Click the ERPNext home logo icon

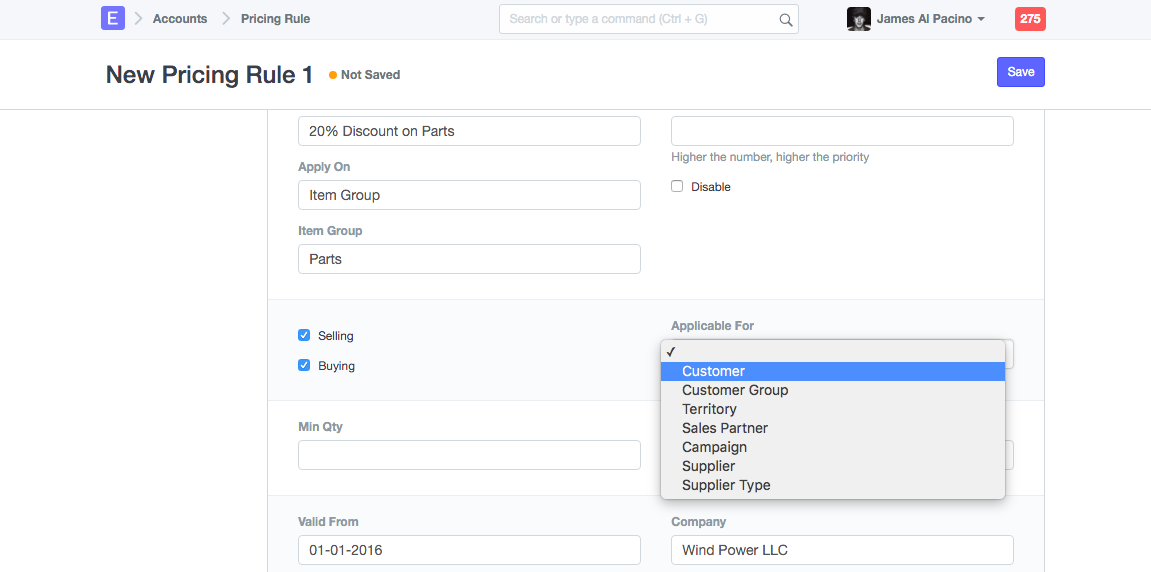pos(112,18)
